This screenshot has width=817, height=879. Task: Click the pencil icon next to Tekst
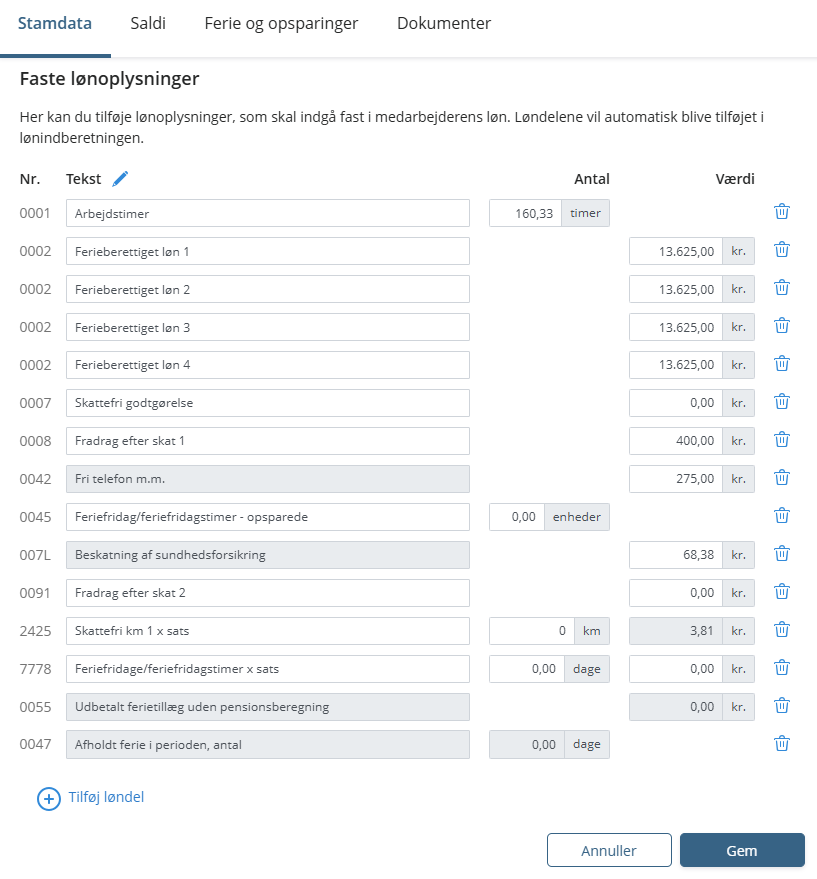(120, 179)
